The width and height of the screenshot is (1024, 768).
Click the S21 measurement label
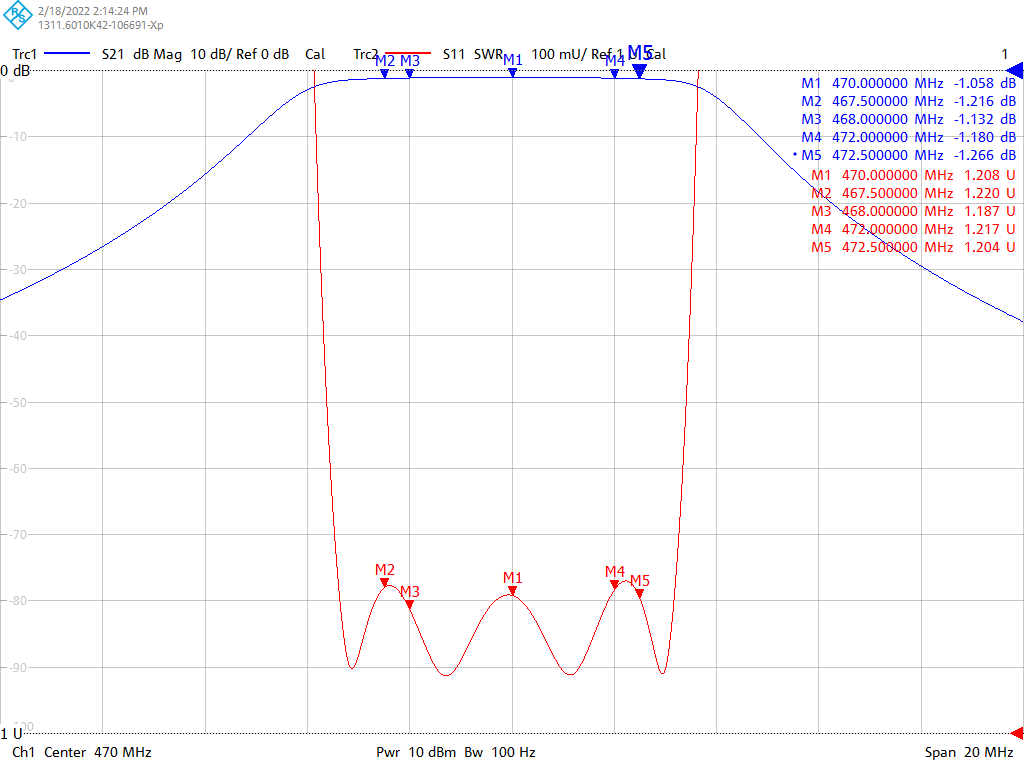click(113, 54)
